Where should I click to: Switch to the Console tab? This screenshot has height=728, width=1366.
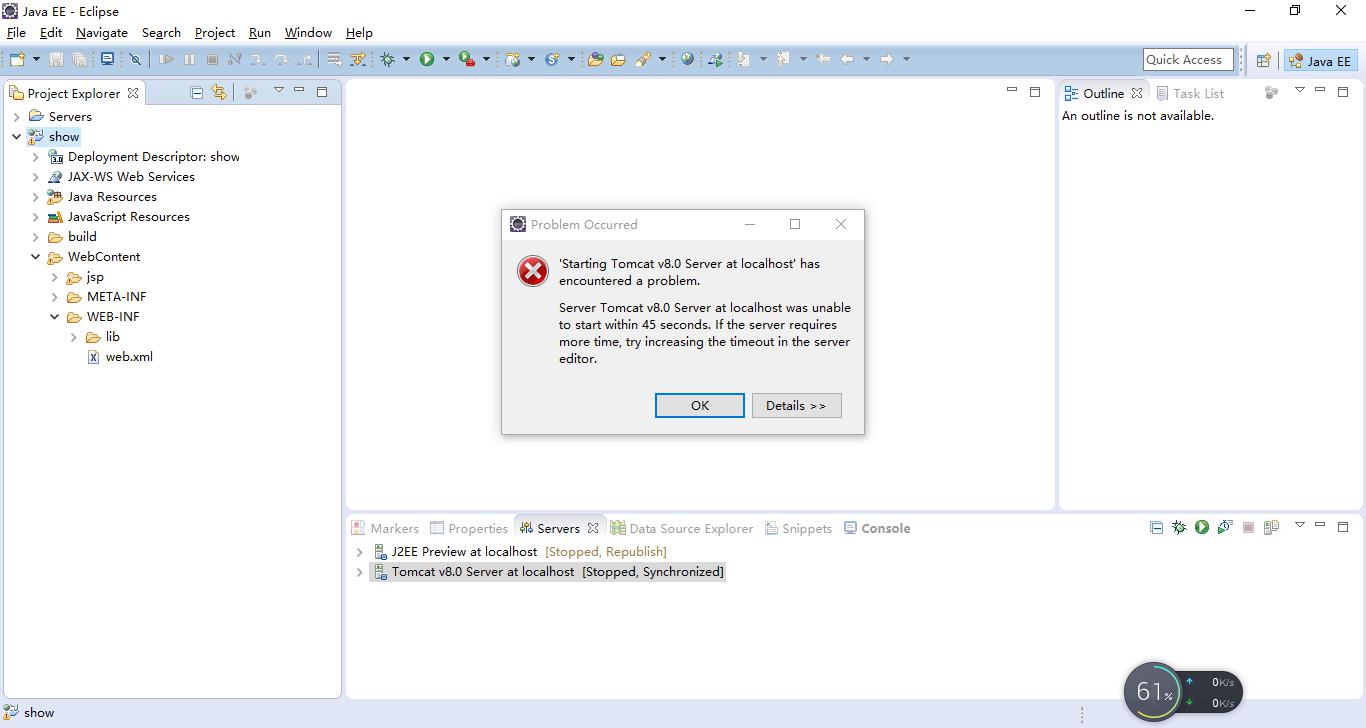pyautogui.click(x=877, y=528)
